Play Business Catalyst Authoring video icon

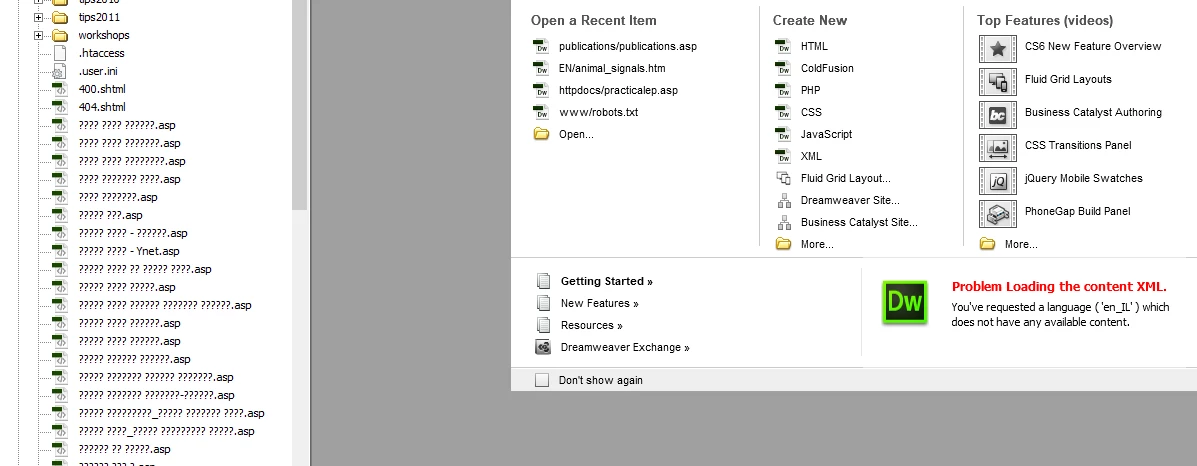998,115
